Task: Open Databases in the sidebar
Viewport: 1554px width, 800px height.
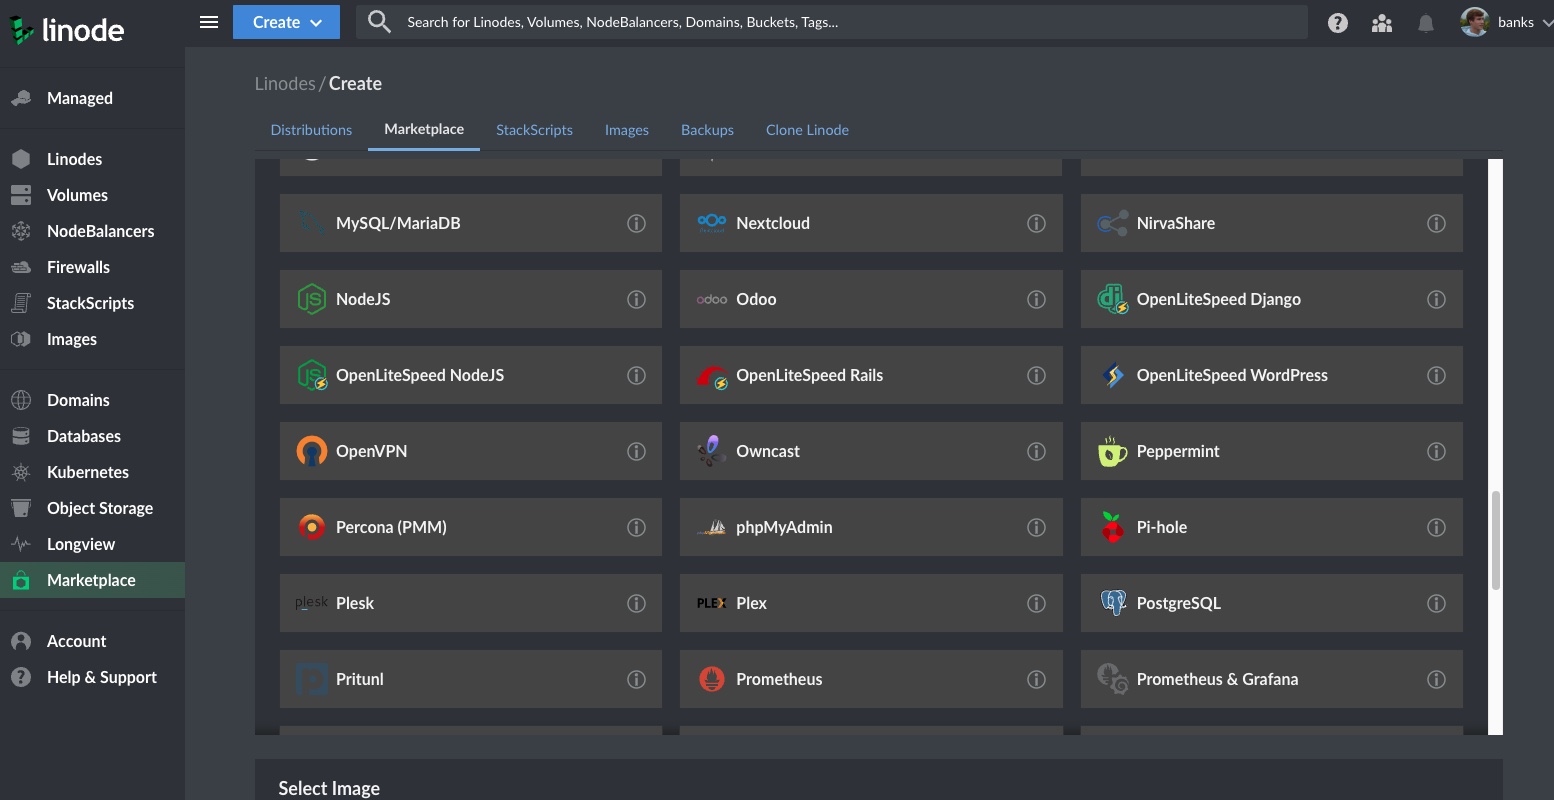Action: (x=92, y=436)
